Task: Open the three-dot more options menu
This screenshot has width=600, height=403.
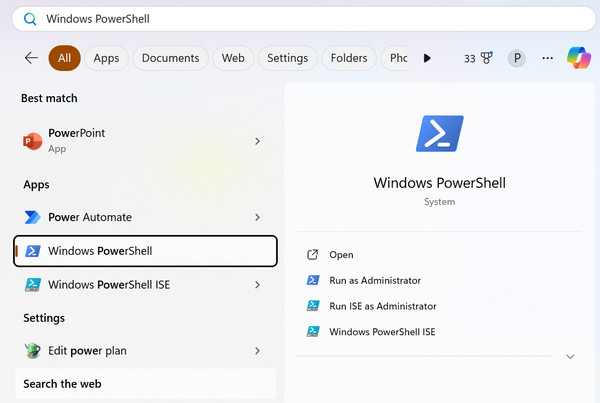Action: coord(548,58)
